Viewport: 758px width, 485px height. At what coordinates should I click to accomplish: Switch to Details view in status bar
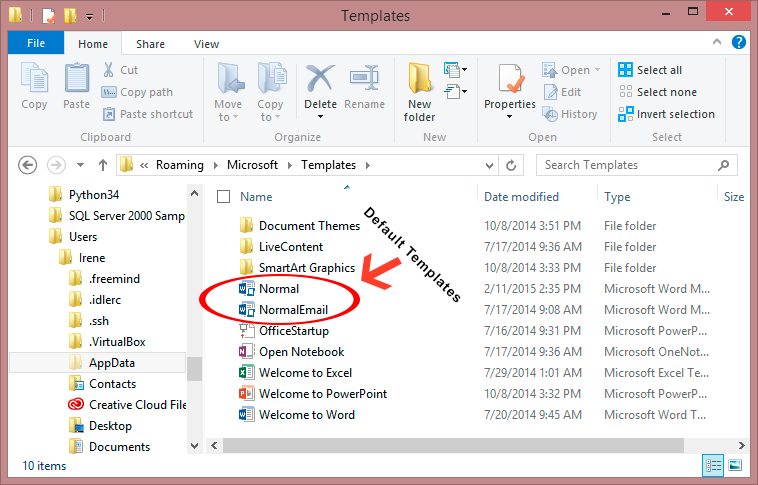pyautogui.click(x=713, y=466)
